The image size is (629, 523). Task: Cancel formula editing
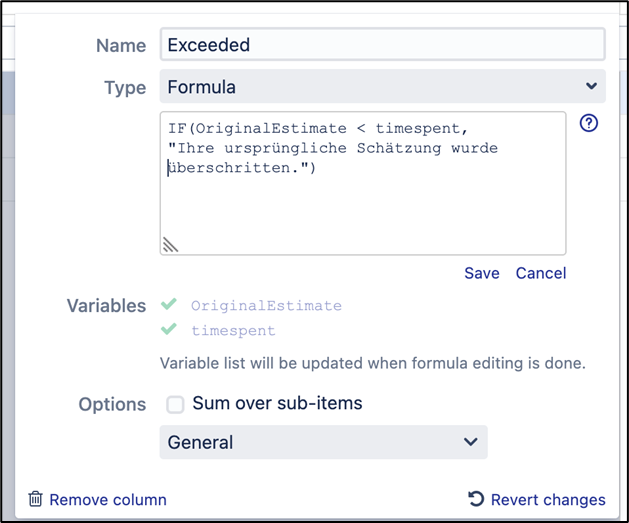coord(541,273)
